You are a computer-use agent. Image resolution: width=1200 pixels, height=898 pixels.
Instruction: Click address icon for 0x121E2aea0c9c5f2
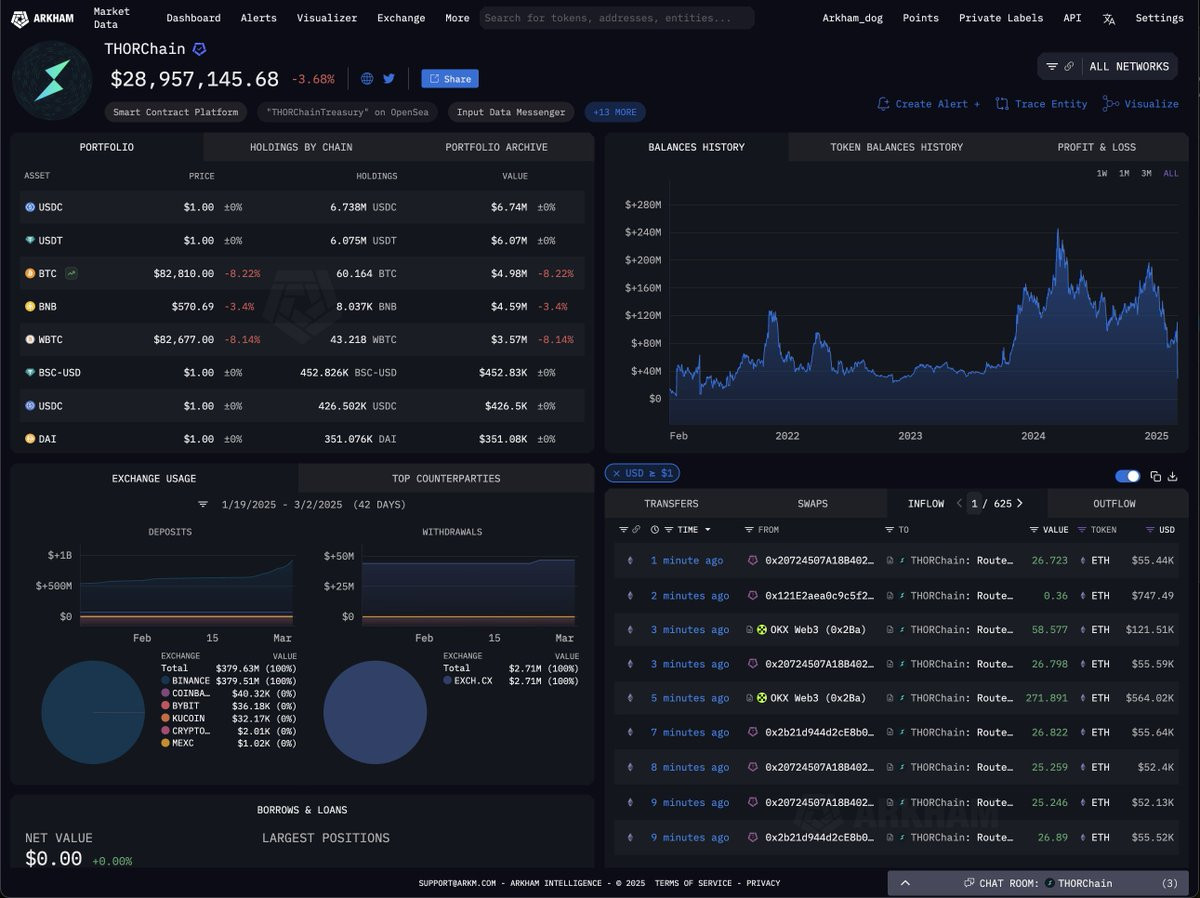tap(753, 595)
